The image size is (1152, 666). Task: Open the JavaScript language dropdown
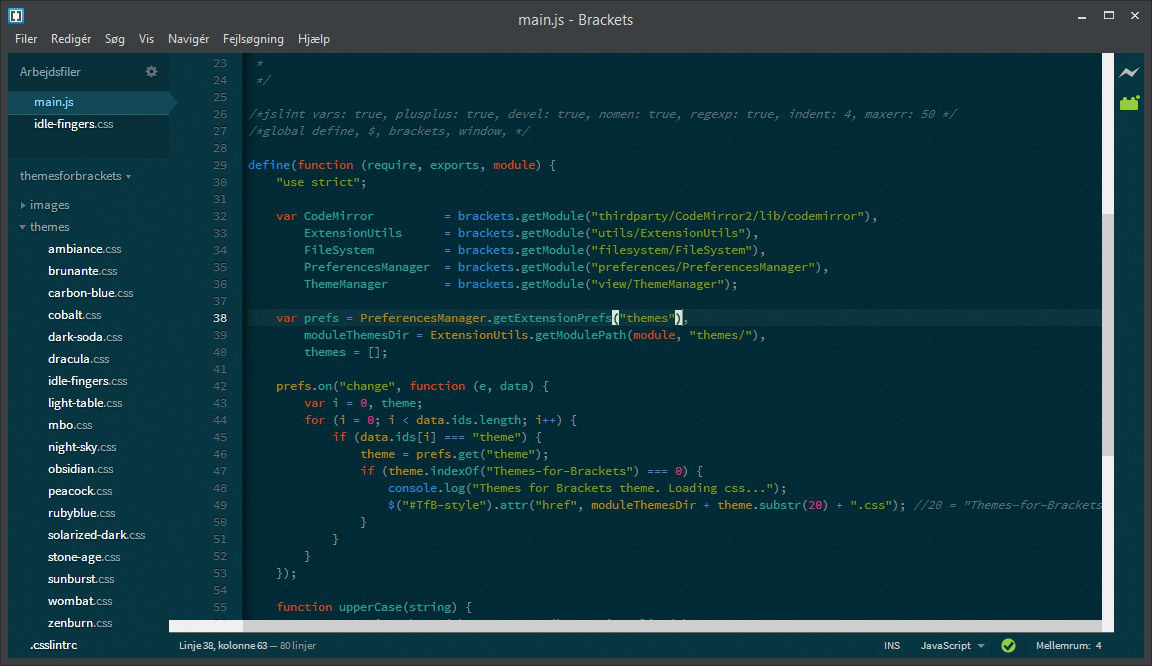pyautogui.click(x=945, y=645)
